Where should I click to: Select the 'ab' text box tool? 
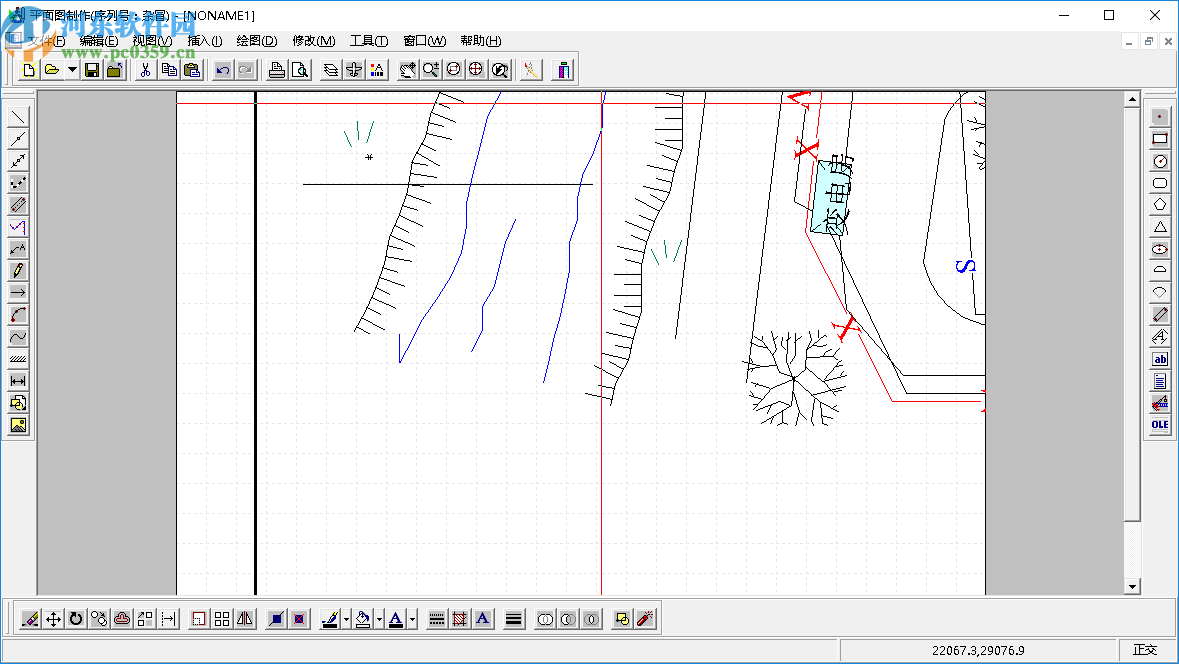[x=1160, y=359]
